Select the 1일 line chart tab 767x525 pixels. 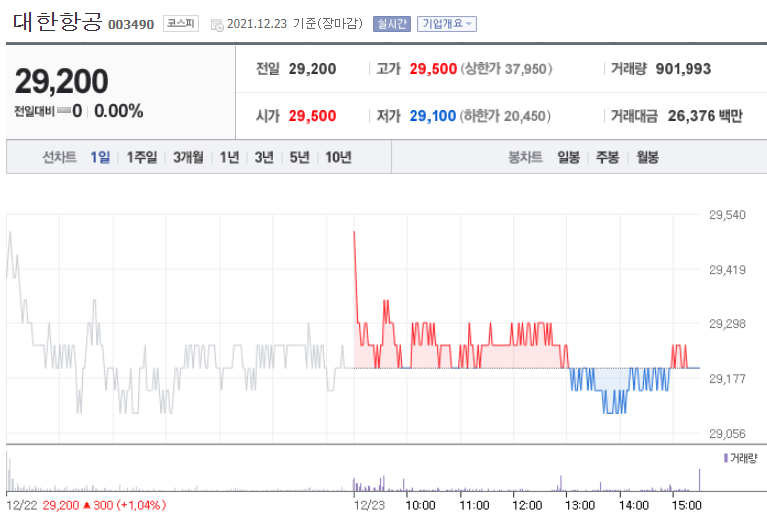click(100, 157)
